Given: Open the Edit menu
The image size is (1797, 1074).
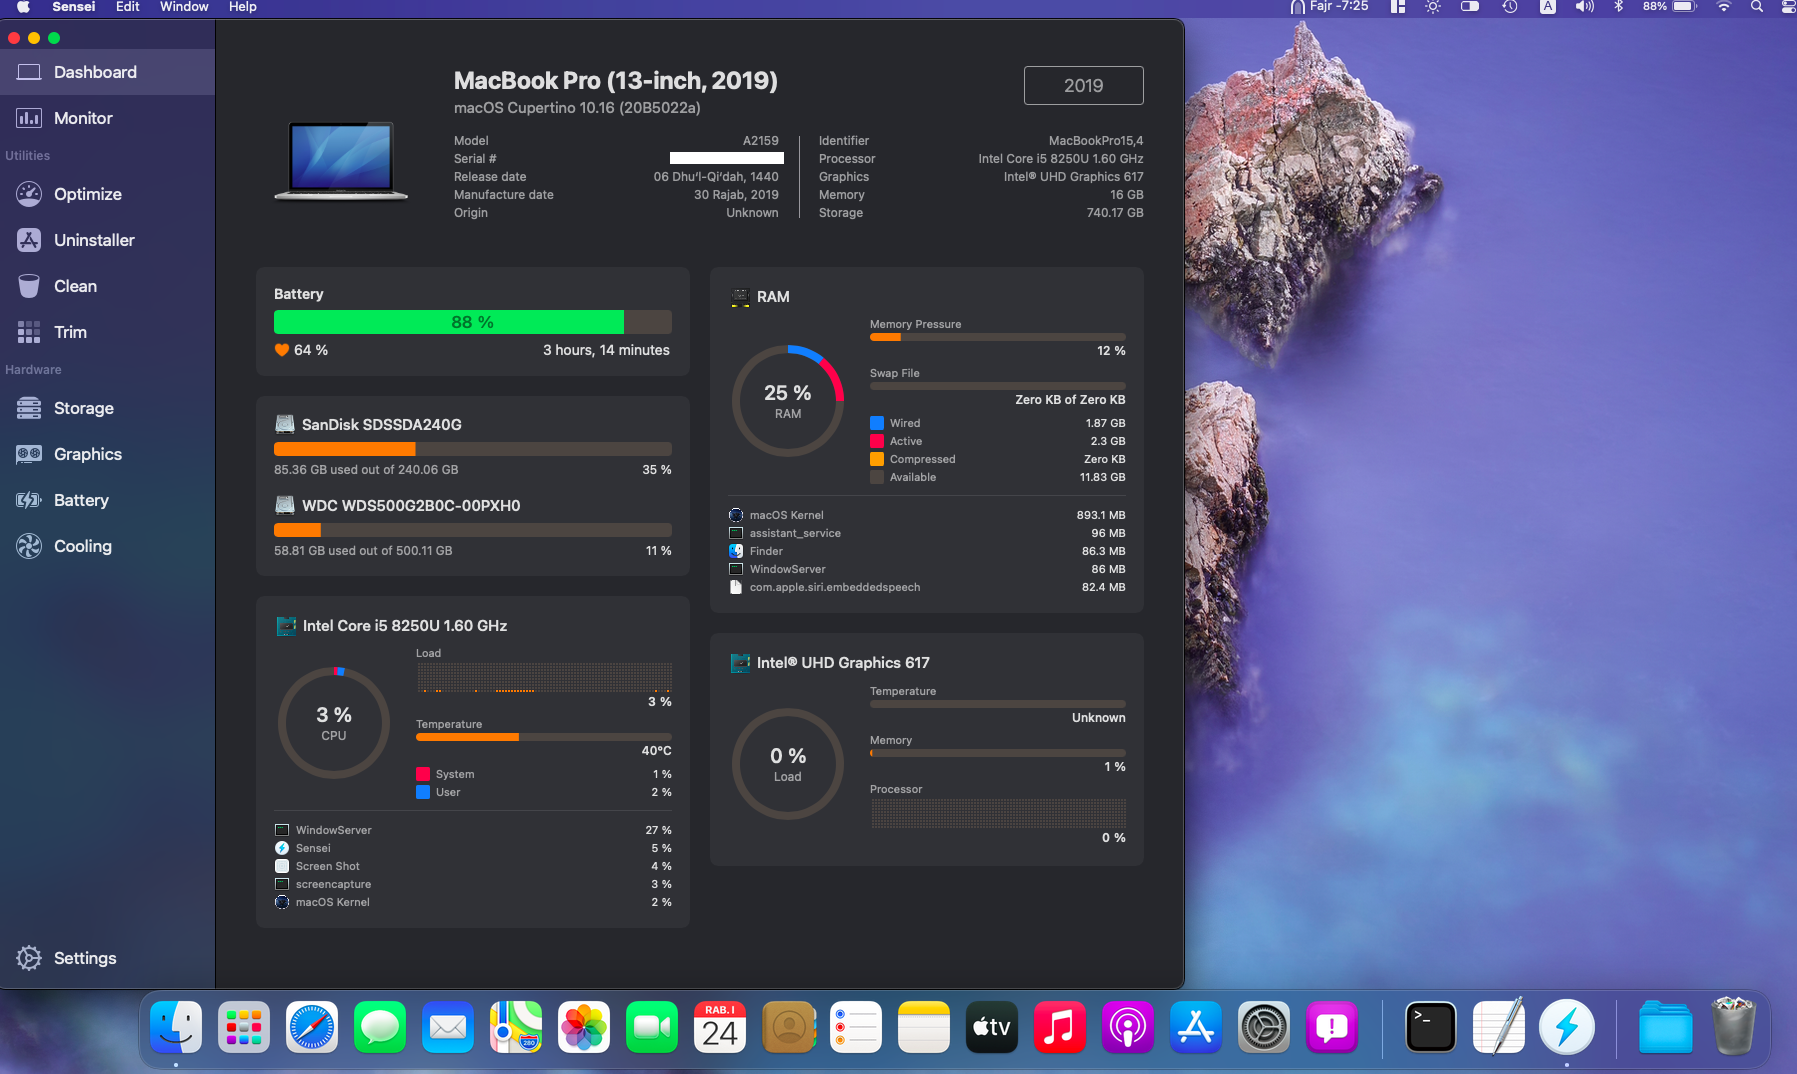Looking at the screenshot, I should [127, 7].
